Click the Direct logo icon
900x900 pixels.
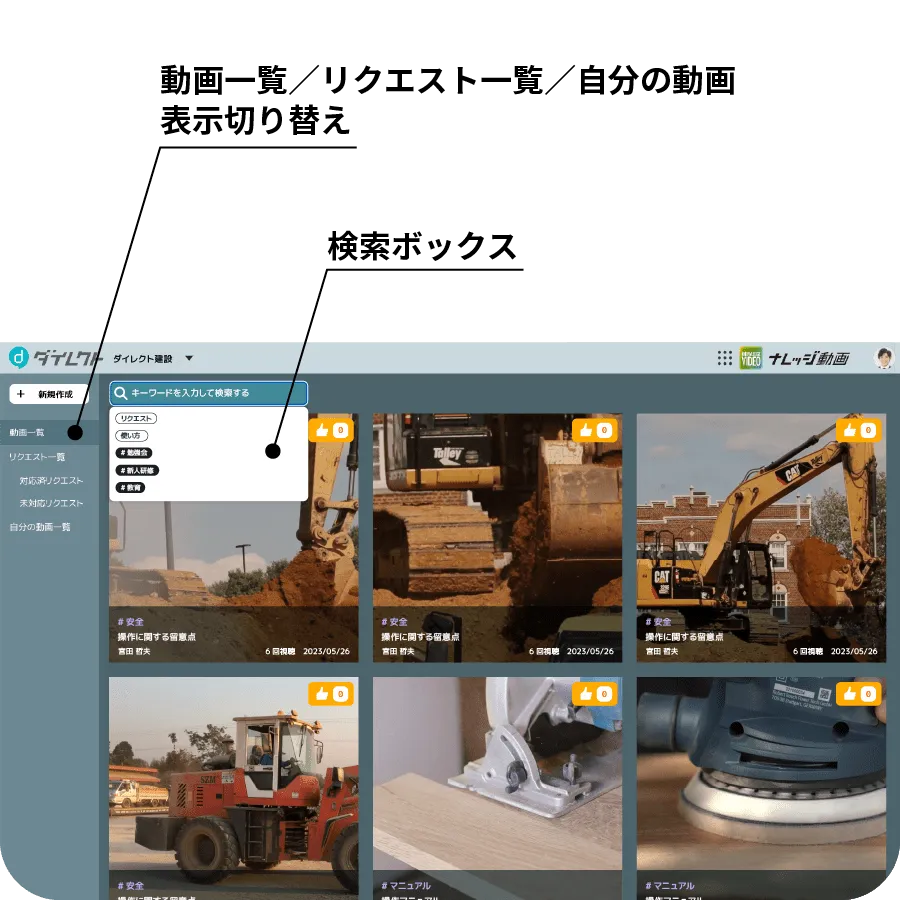tap(18, 358)
